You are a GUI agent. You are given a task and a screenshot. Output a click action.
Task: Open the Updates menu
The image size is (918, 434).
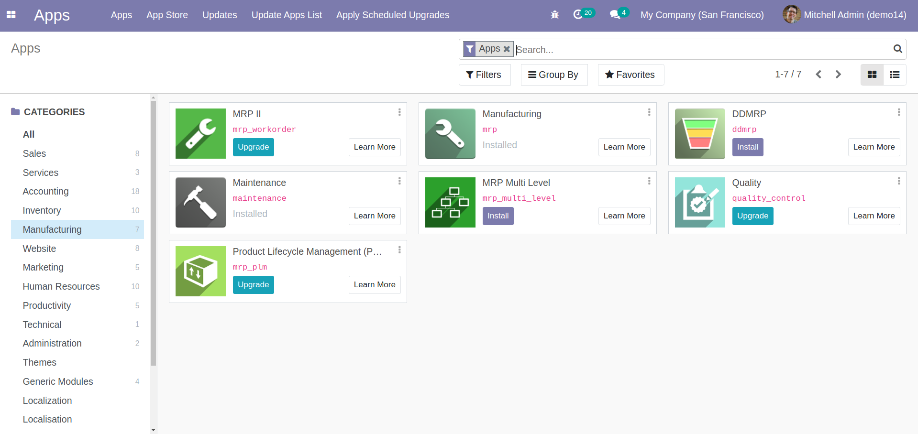(x=220, y=15)
